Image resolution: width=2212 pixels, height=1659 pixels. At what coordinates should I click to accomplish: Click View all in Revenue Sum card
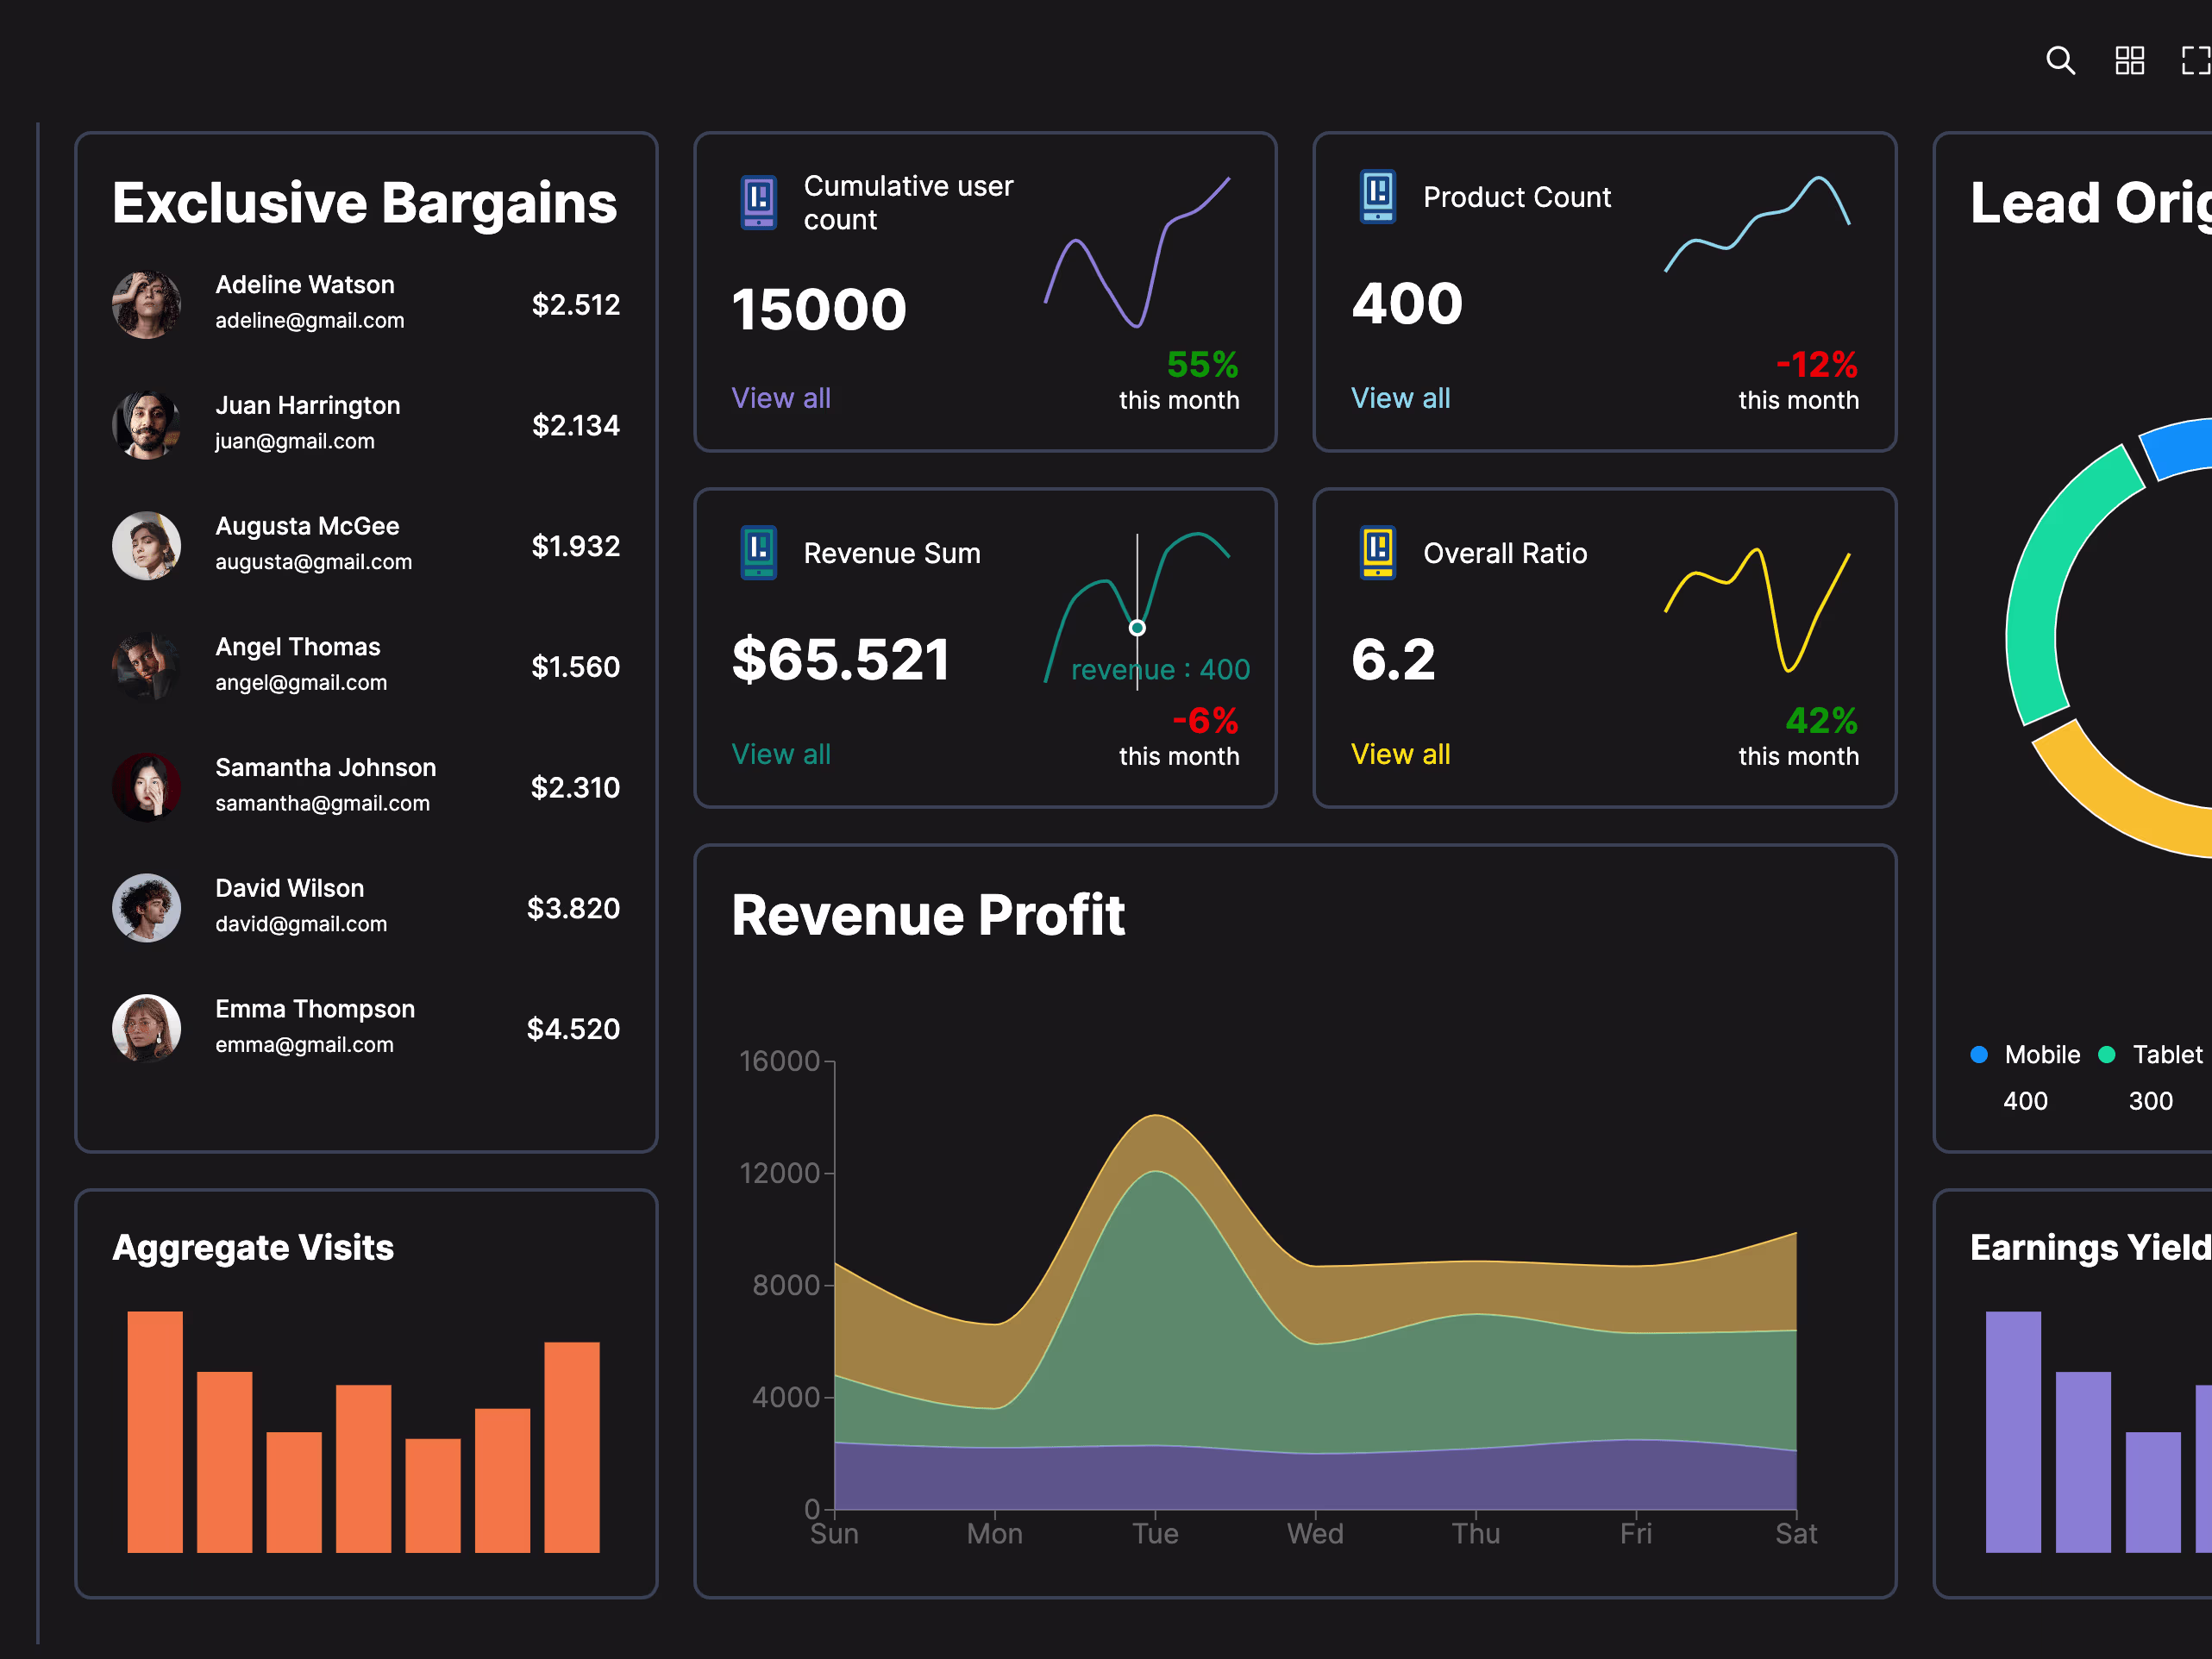780,754
